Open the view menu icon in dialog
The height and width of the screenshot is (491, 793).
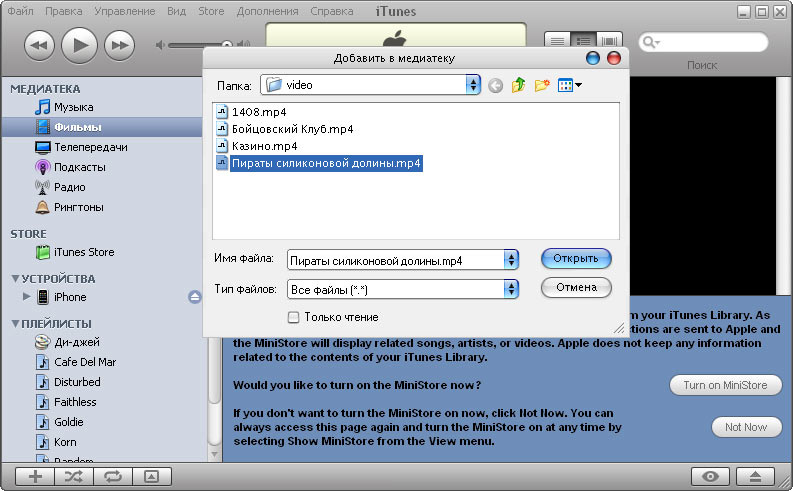[569, 85]
